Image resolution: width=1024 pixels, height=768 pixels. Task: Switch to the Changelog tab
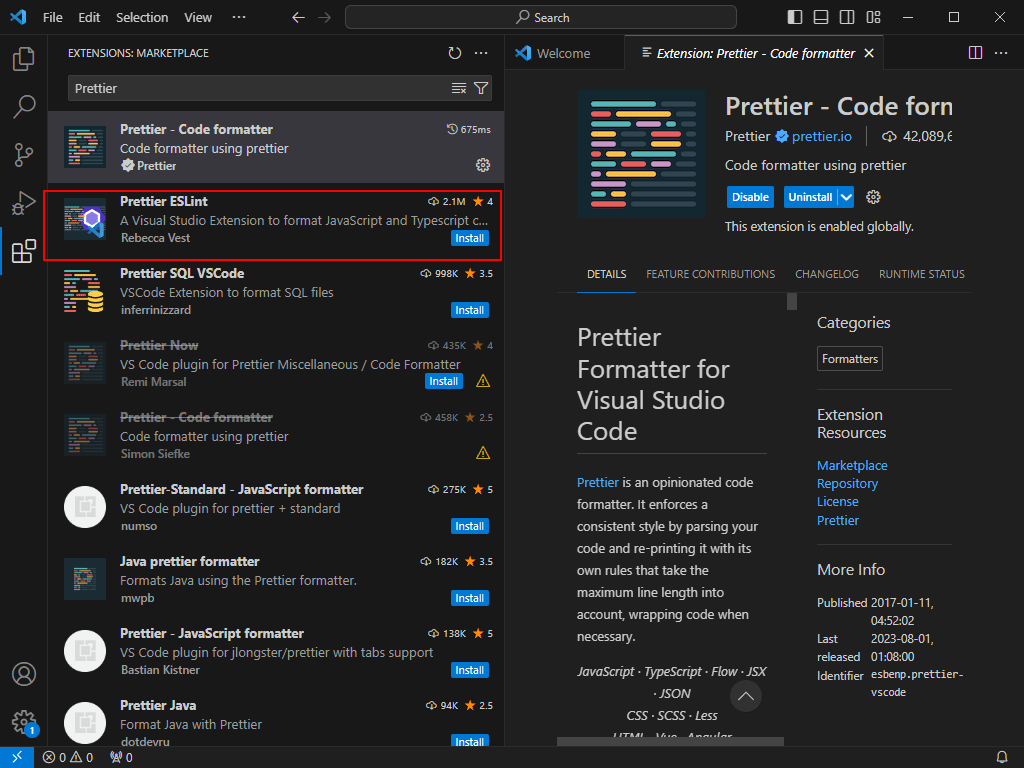827,274
